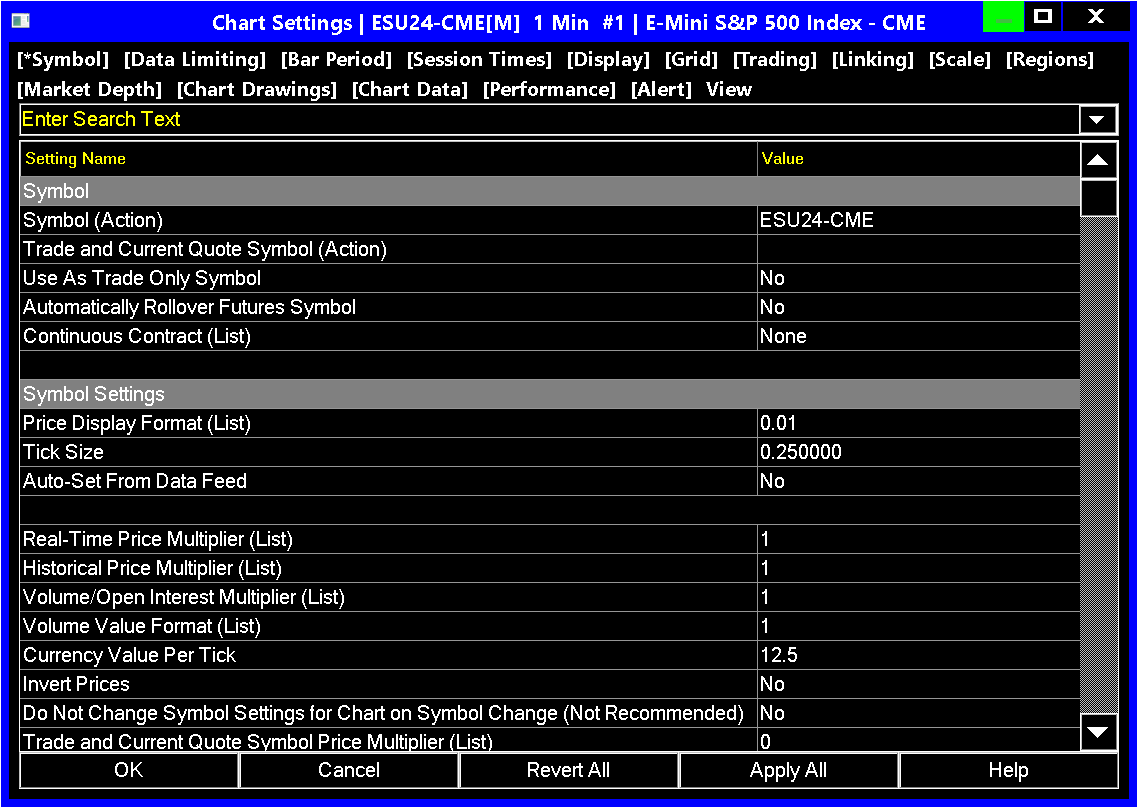Viewport: 1138px width, 808px height.
Task: Open the Volume Value Format list value
Action: coord(918,627)
